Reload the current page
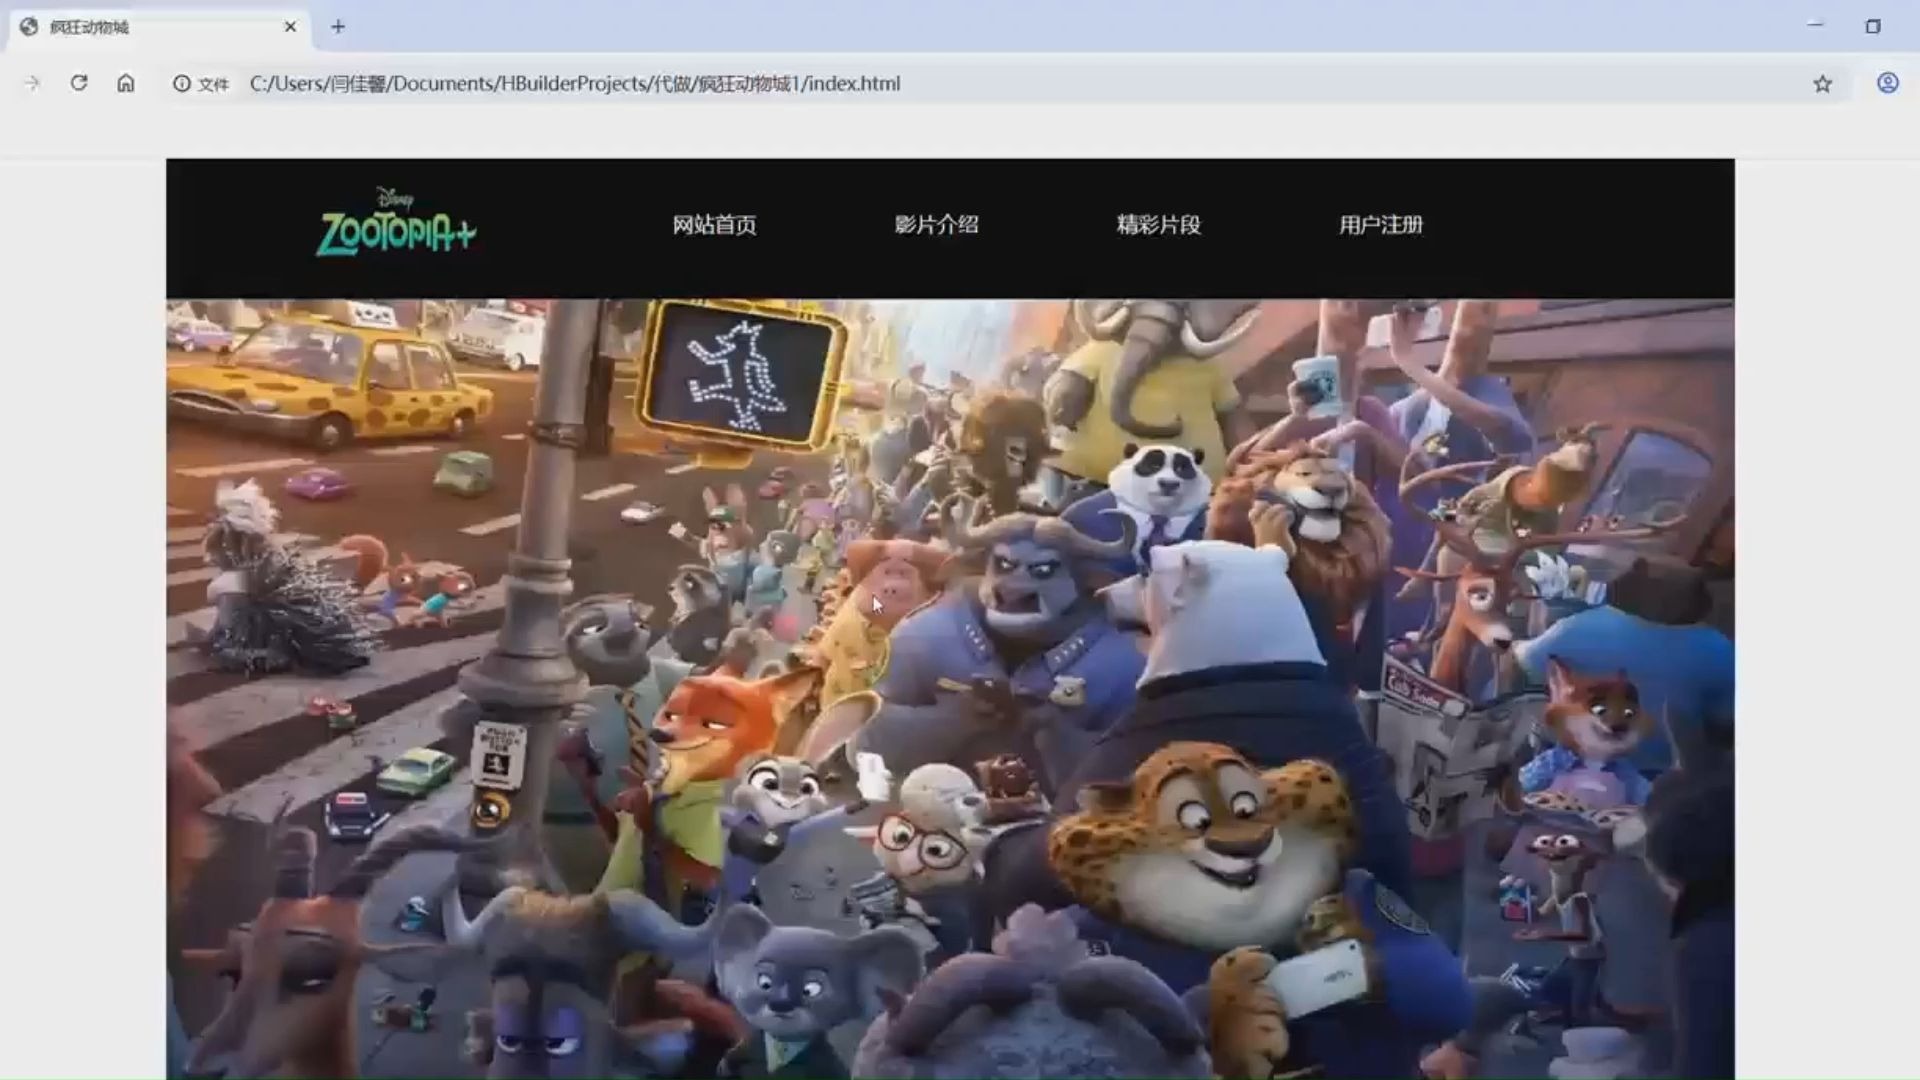Image resolution: width=1920 pixels, height=1080 pixels. coord(79,84)
